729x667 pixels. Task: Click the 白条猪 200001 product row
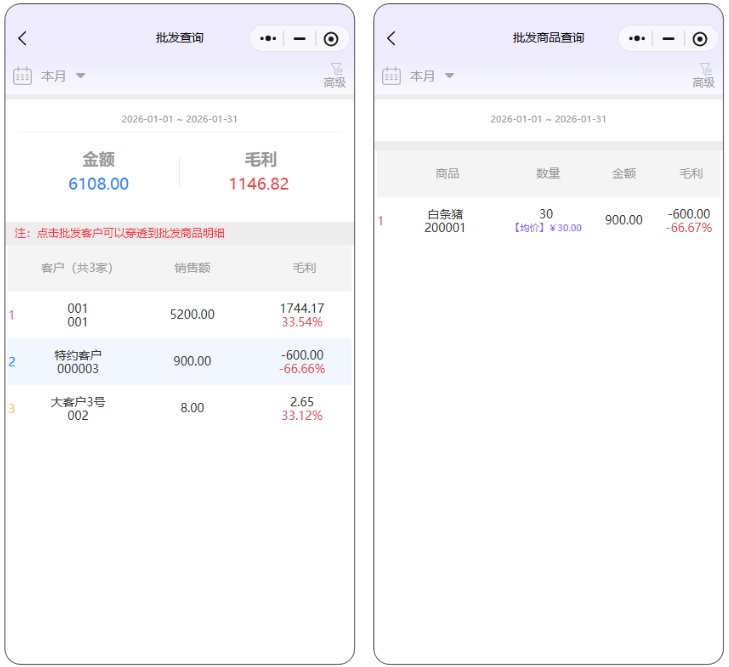pos(547,220)
